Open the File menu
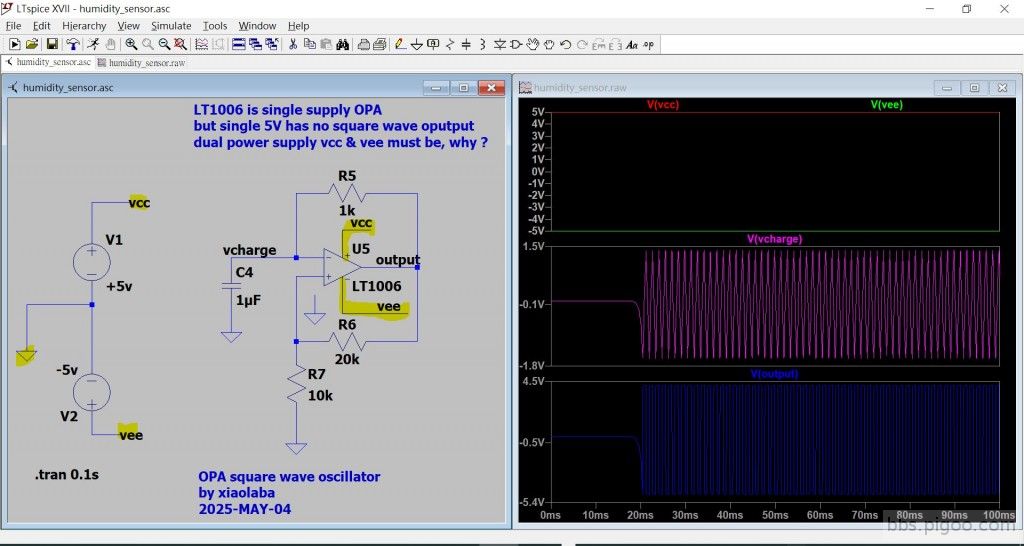The image size is (1024, 546). pos(13,25)
